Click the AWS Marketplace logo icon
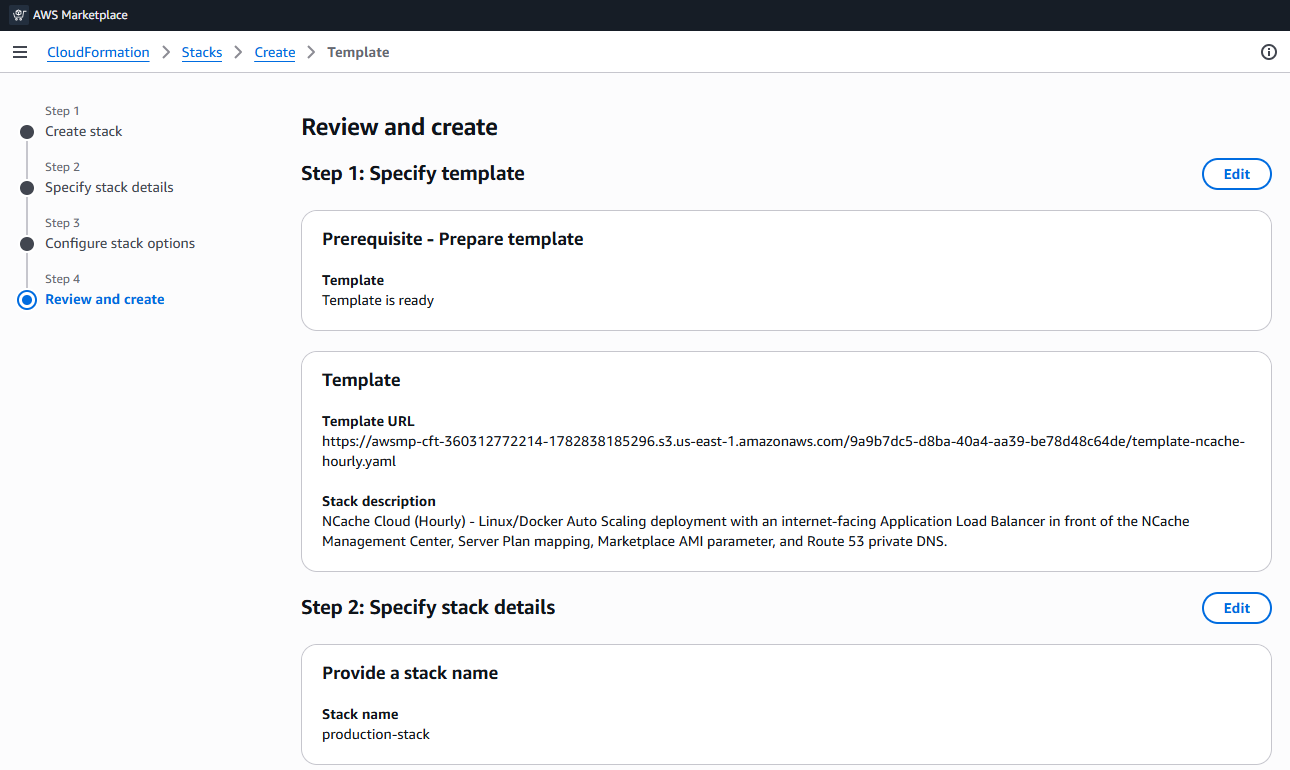Viewport: 1290px width, 770px height. pyautogui.click(x=18, y=15)
